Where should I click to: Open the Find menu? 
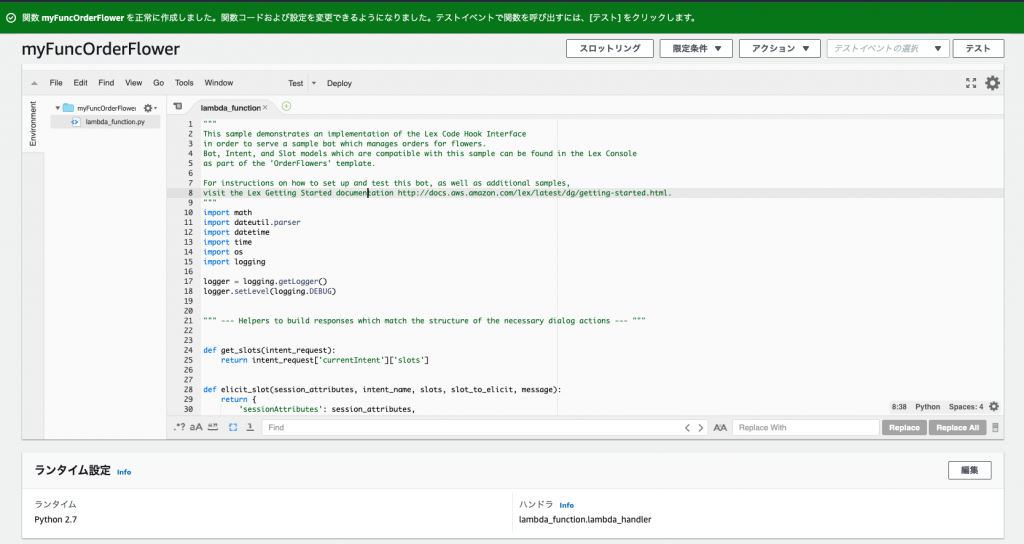point(106,83)
